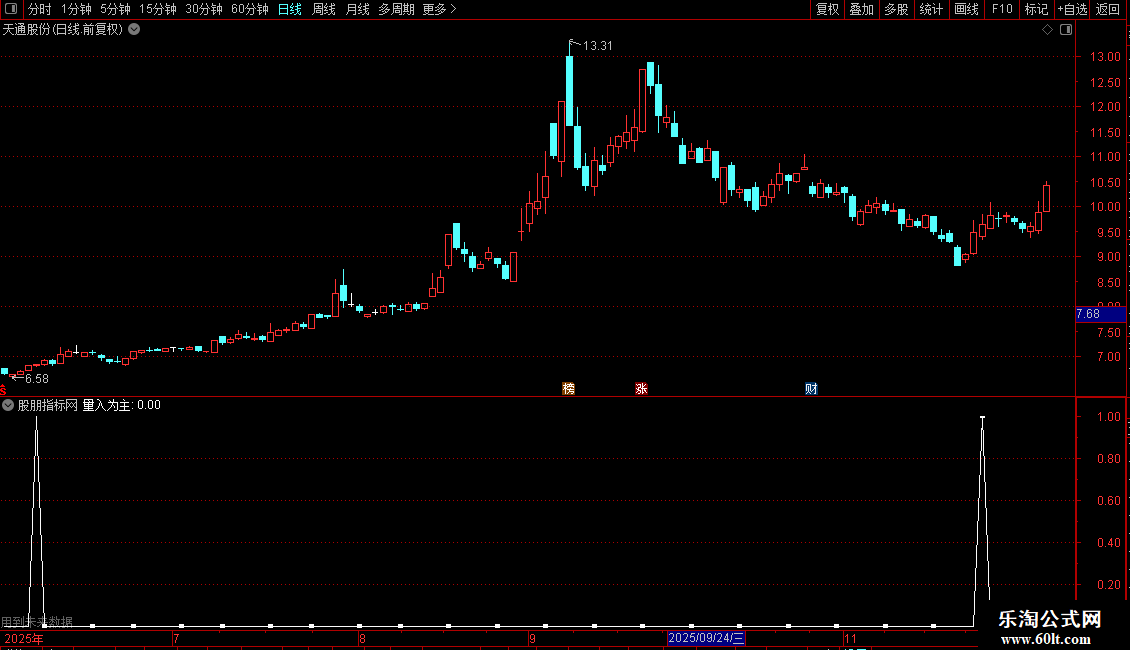Click the 标记 mark button

coord(1036,9)
